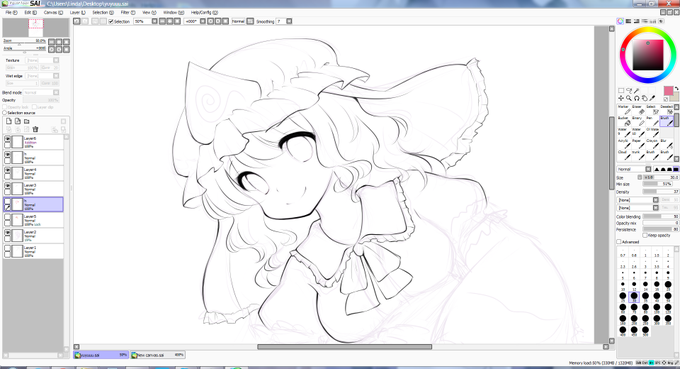Show the color wheel panel

coord(620,21)
